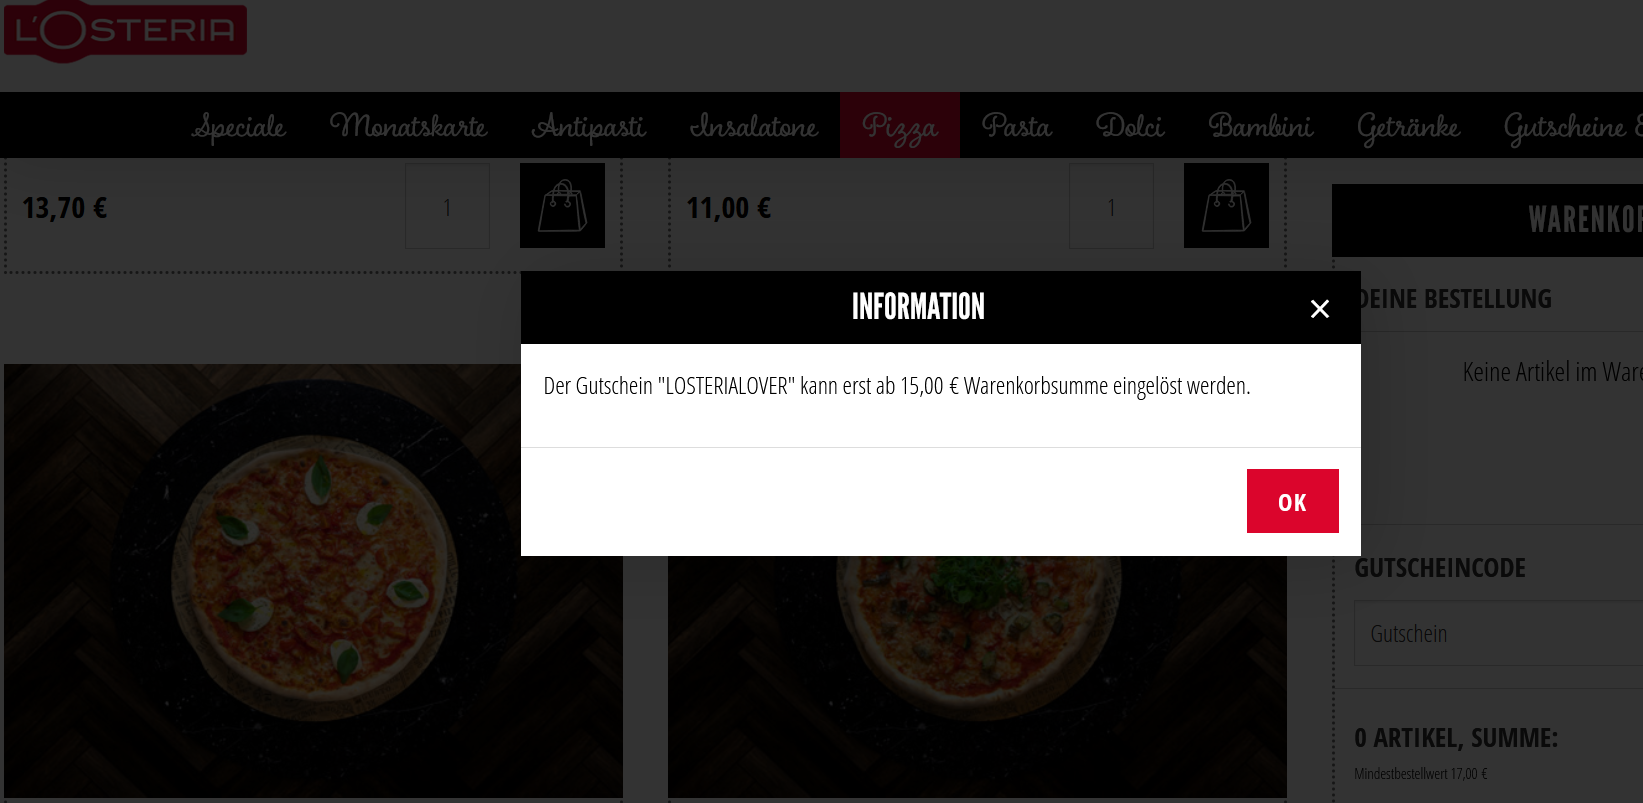Viewport: 1643px width, 803px height.
Task: Add the 13,70 € pizza to the cart via bag icon
Action: [562, 205]
